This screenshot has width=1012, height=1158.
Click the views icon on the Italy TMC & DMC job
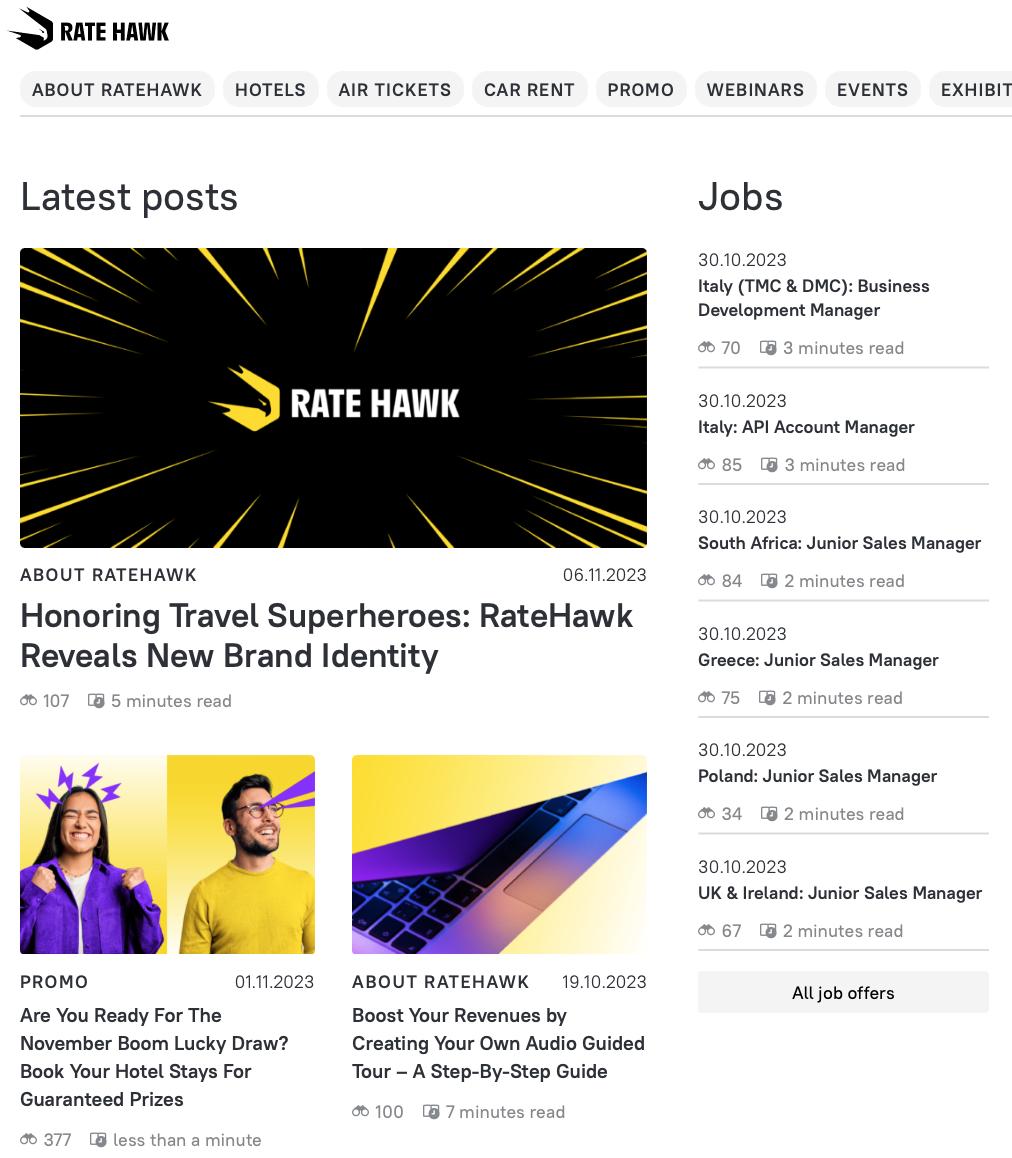pyautogui.click(x=705, y=347)
